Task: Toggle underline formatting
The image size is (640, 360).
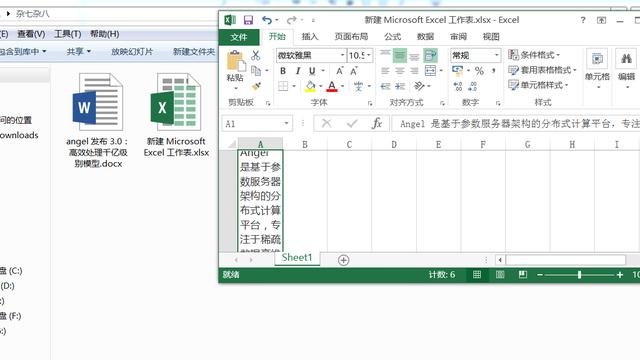Action: coord(312,71)
